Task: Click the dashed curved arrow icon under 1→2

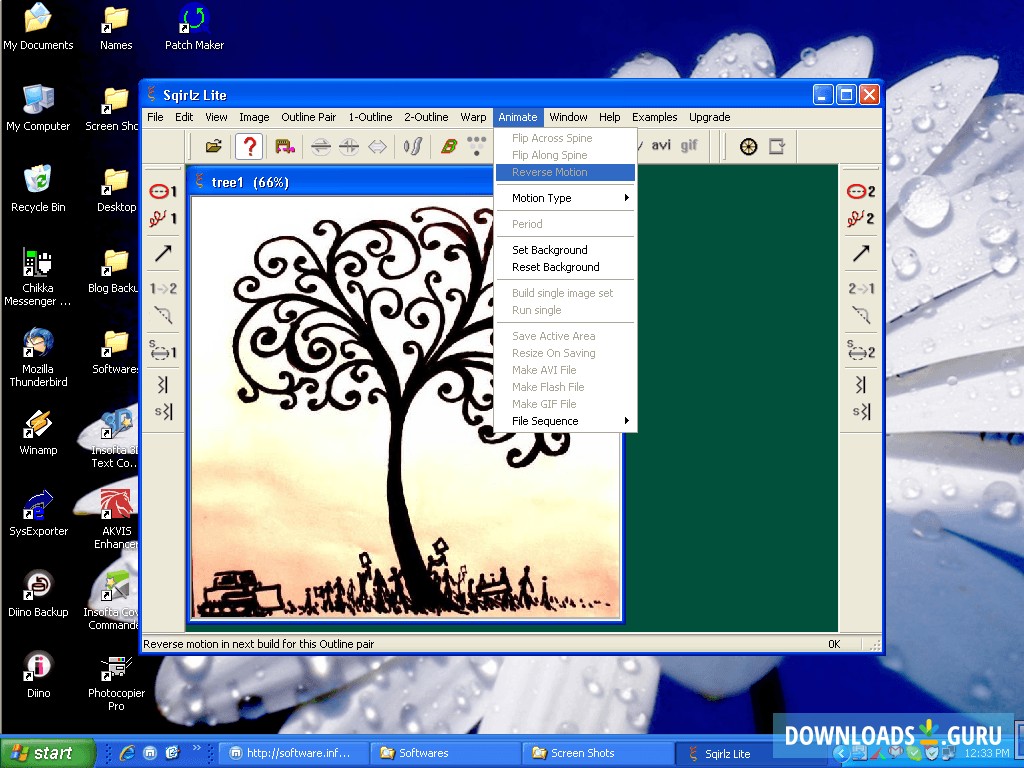Action: [x=163, y=315]
